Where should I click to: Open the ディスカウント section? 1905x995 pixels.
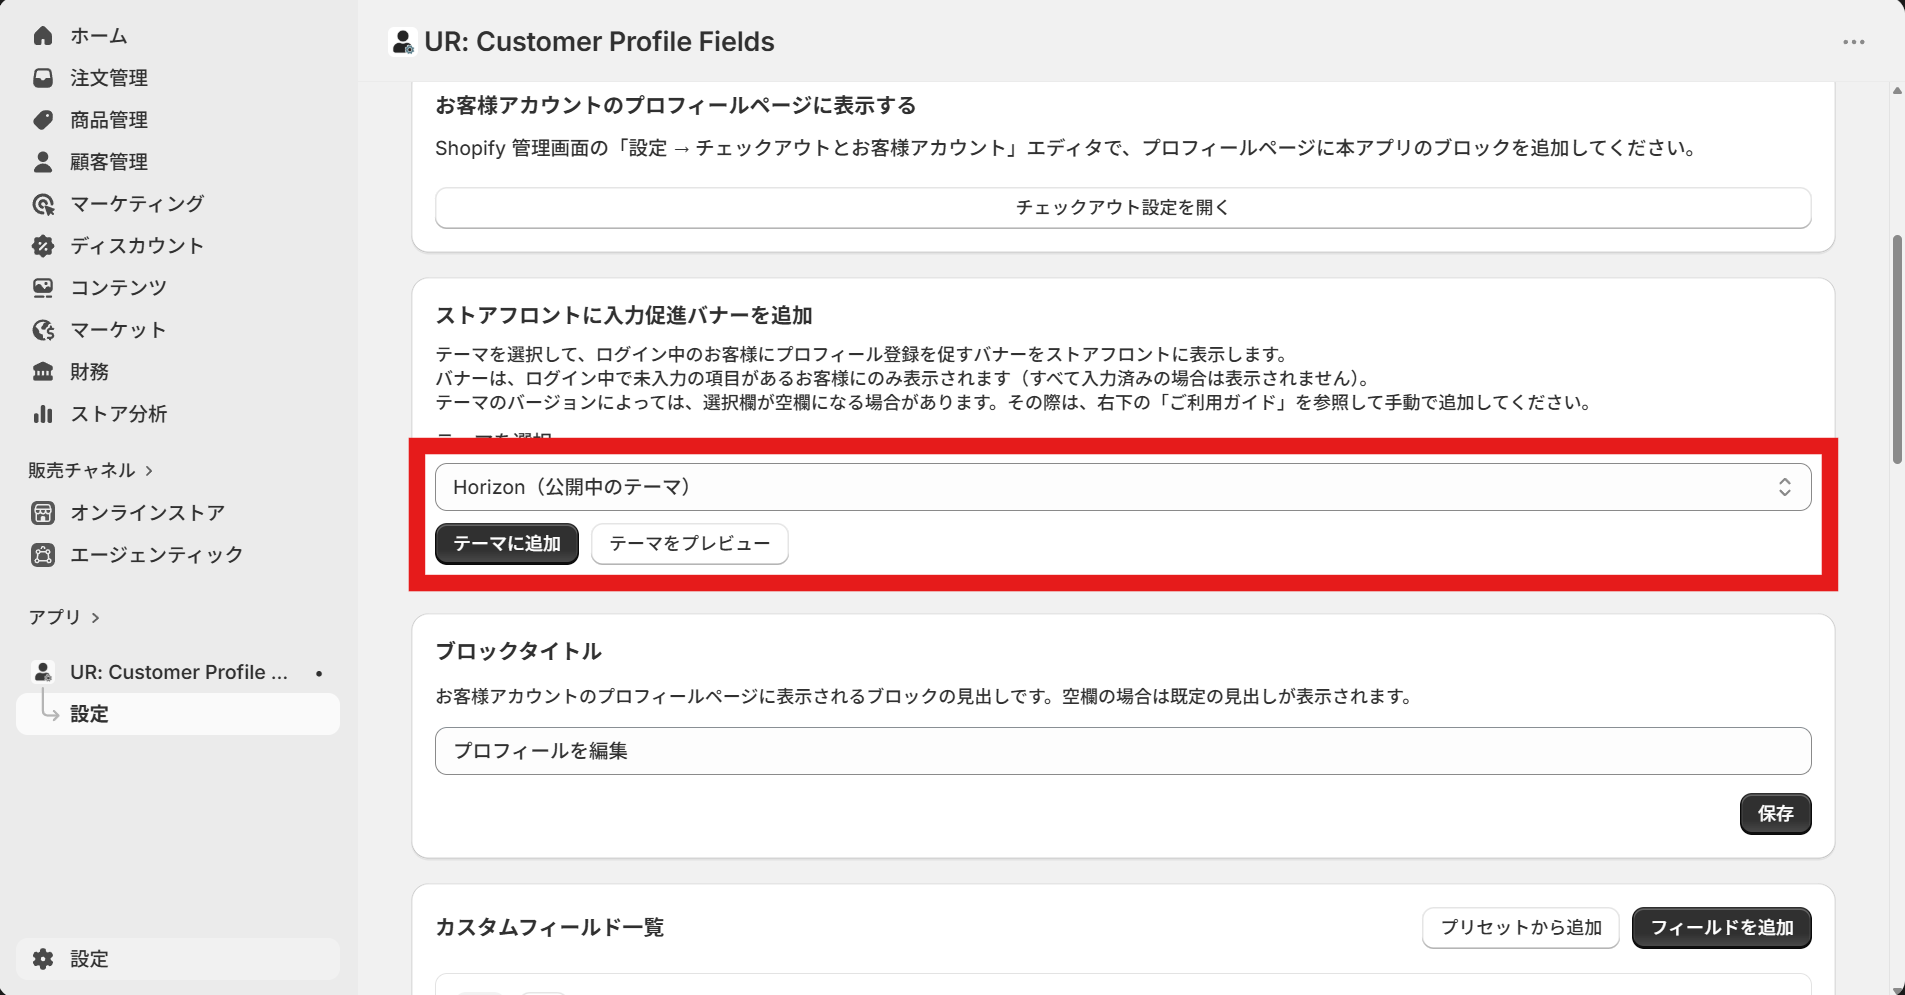pos(137,246)
